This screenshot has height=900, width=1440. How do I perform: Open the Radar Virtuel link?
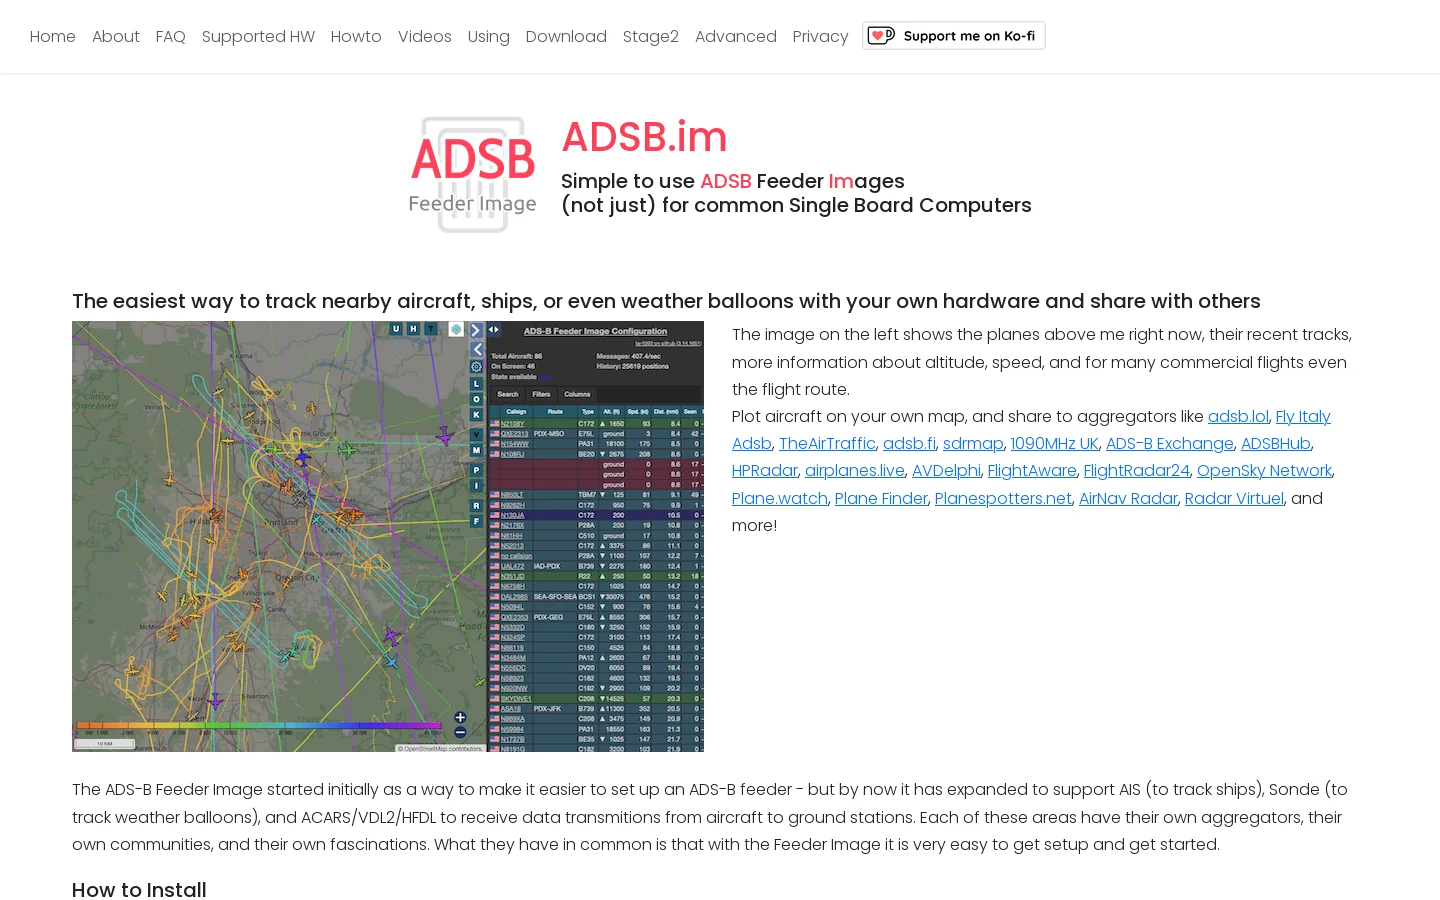coord(1234,498)
